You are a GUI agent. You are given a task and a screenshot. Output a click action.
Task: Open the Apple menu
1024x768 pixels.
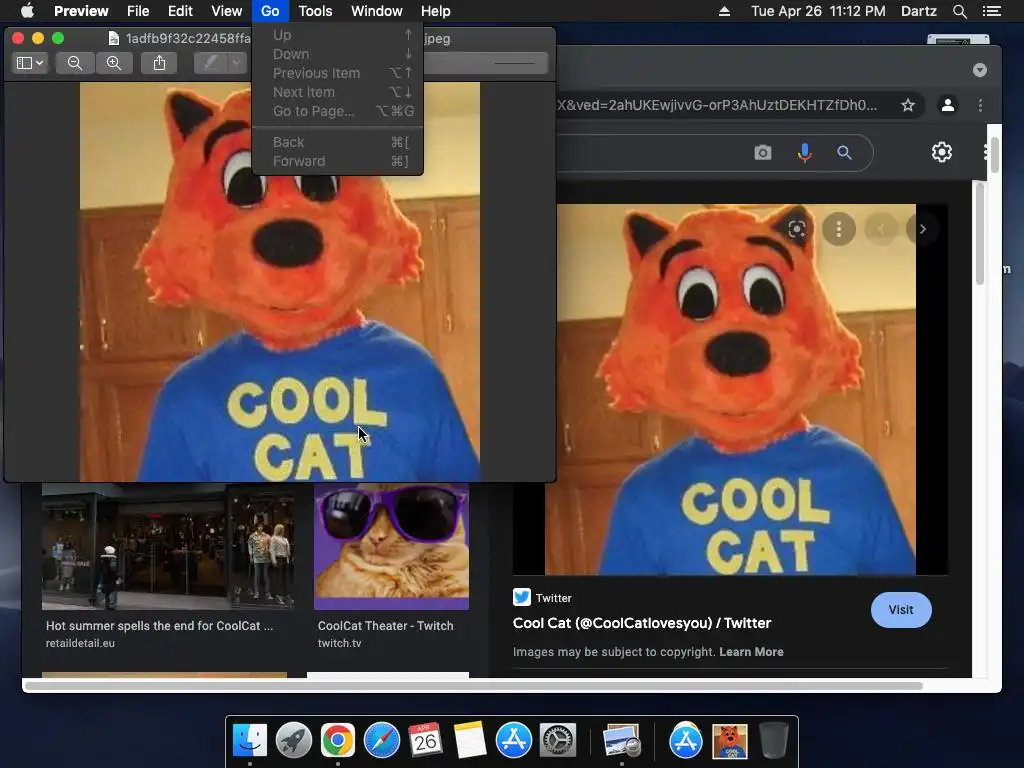point(27,11)
